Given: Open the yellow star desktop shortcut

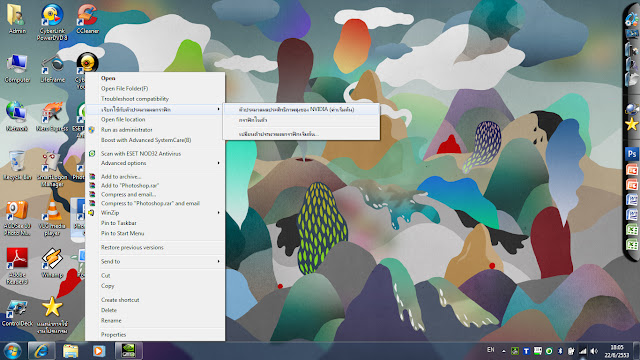Looking at the screenshot, I should pyautogui.click(x=52, y=316).
